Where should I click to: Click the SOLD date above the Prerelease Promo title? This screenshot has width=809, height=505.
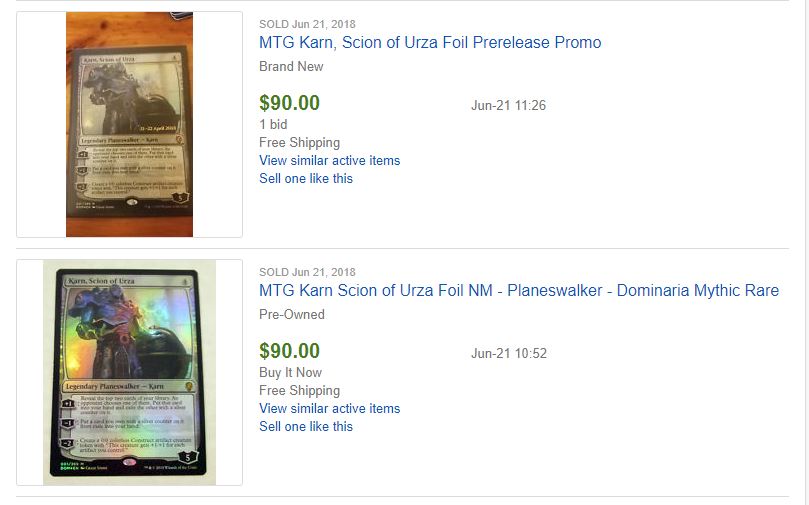(x=307, y=24)
